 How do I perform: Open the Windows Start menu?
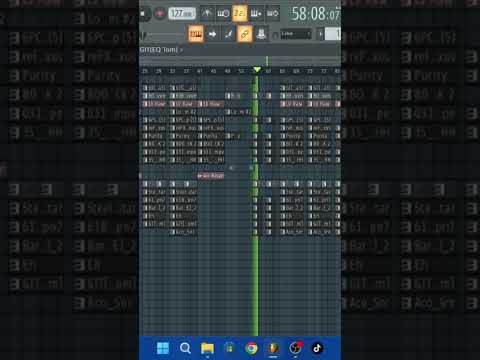[x=163, y=348]
